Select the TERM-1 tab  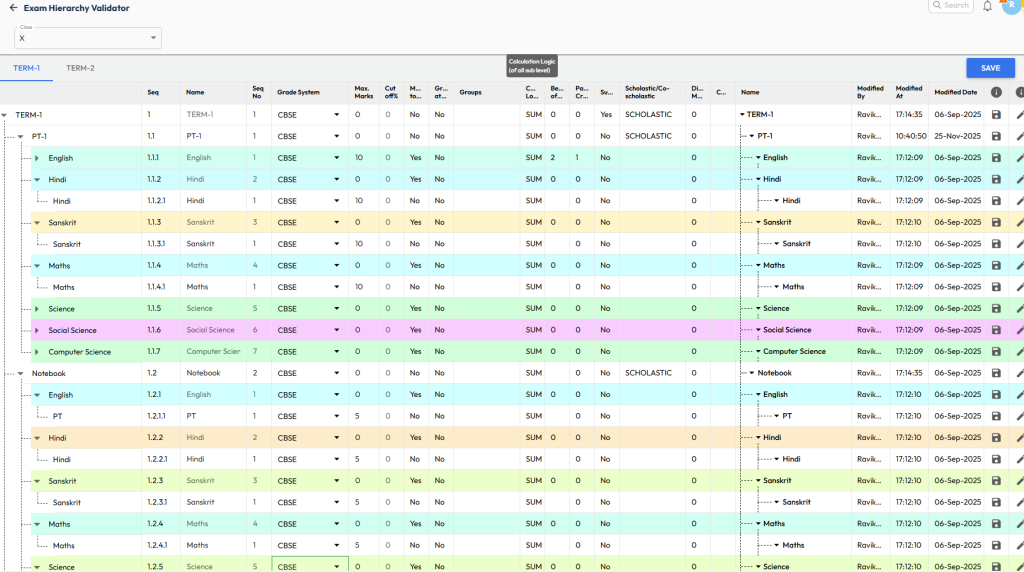coord(26,68)
